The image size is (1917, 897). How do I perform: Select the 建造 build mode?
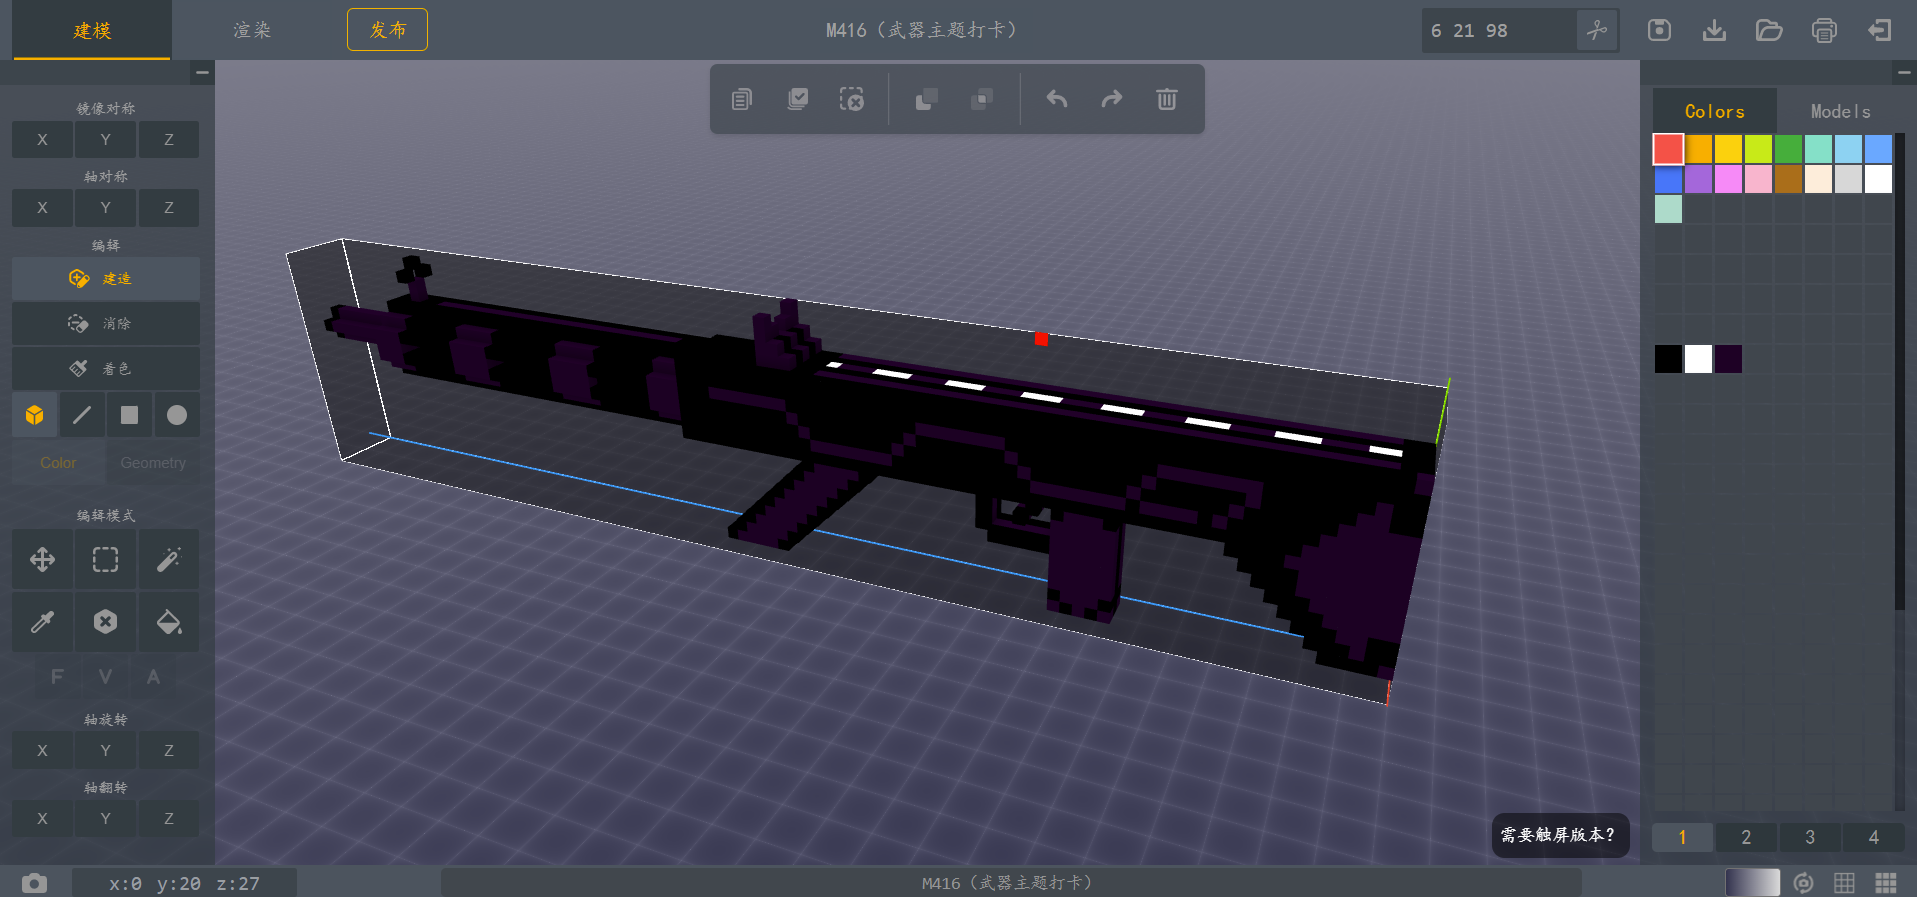pyautogui.click(x=106, y=279)
